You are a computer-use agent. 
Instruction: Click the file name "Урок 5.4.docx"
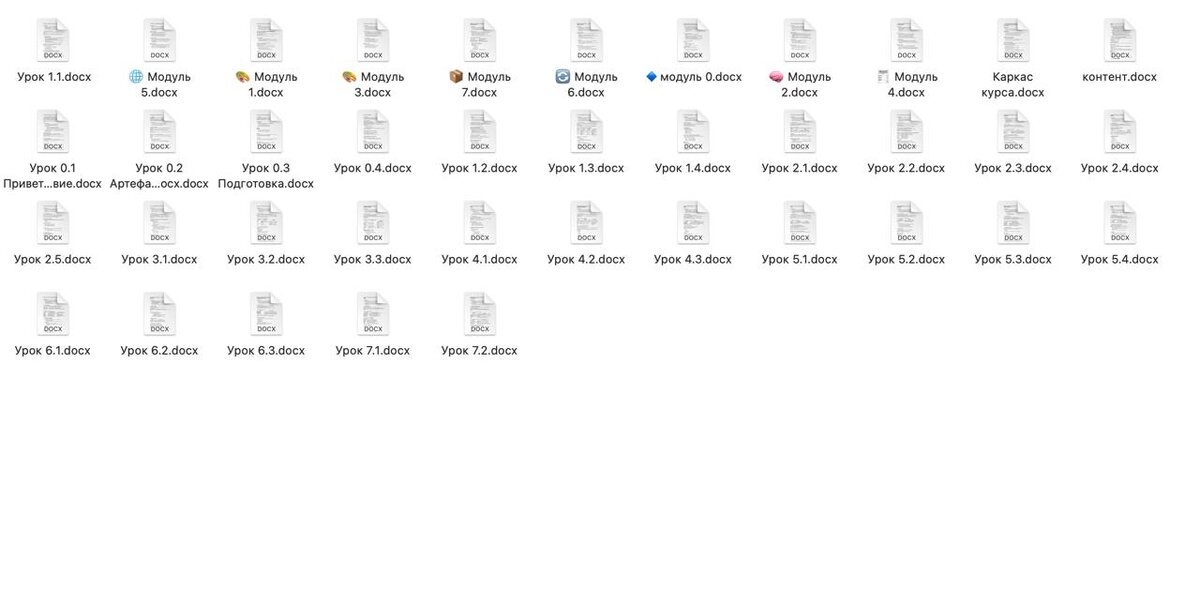pos(1120,260)
